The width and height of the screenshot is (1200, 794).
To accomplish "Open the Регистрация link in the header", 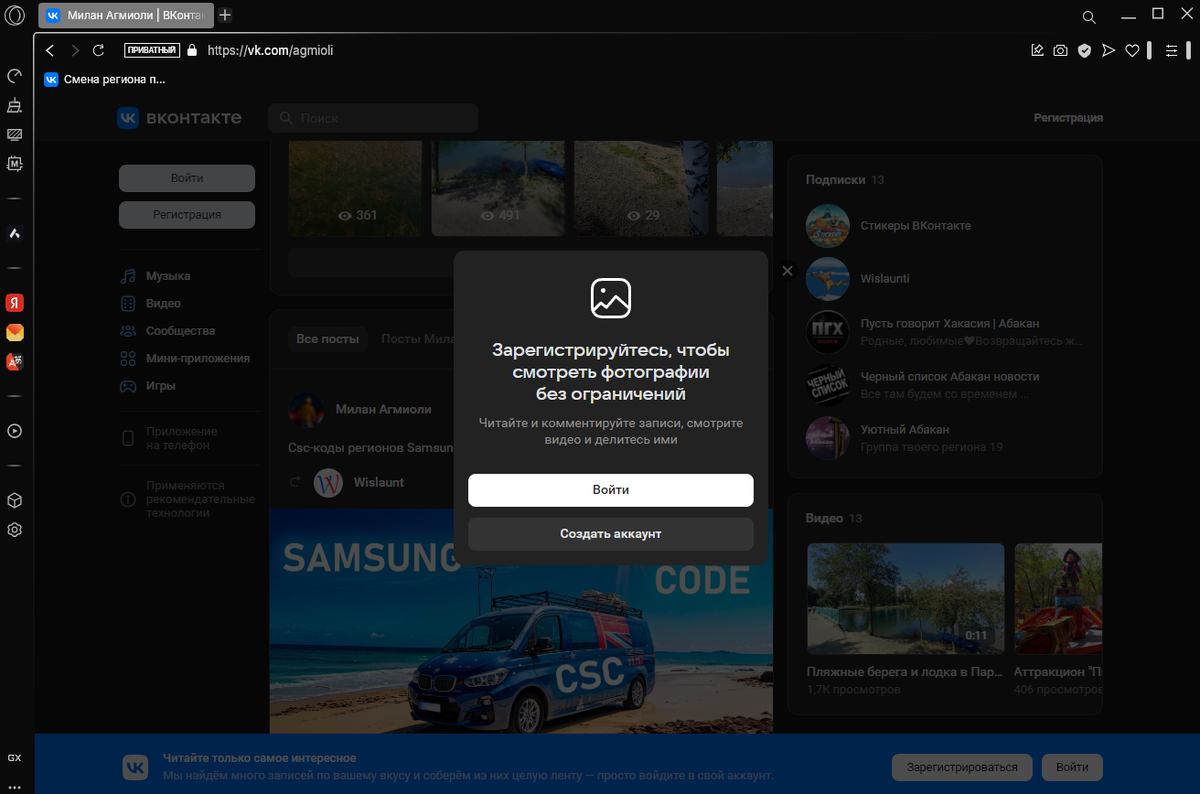I will coord(1068,118).
